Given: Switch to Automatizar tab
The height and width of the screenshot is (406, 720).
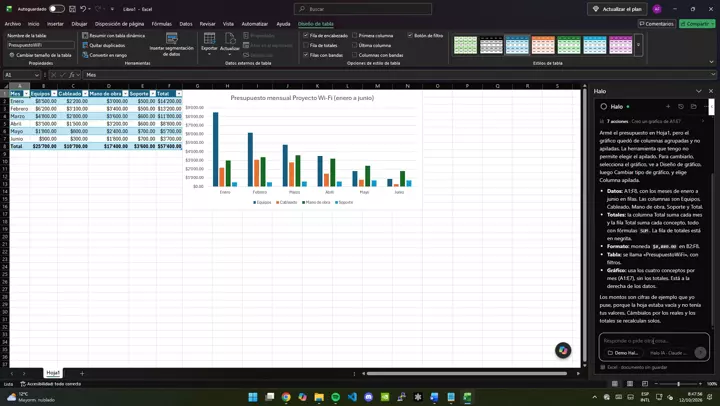Looking at the screenshot, I should pyautogui.click(x=255, y=24).
